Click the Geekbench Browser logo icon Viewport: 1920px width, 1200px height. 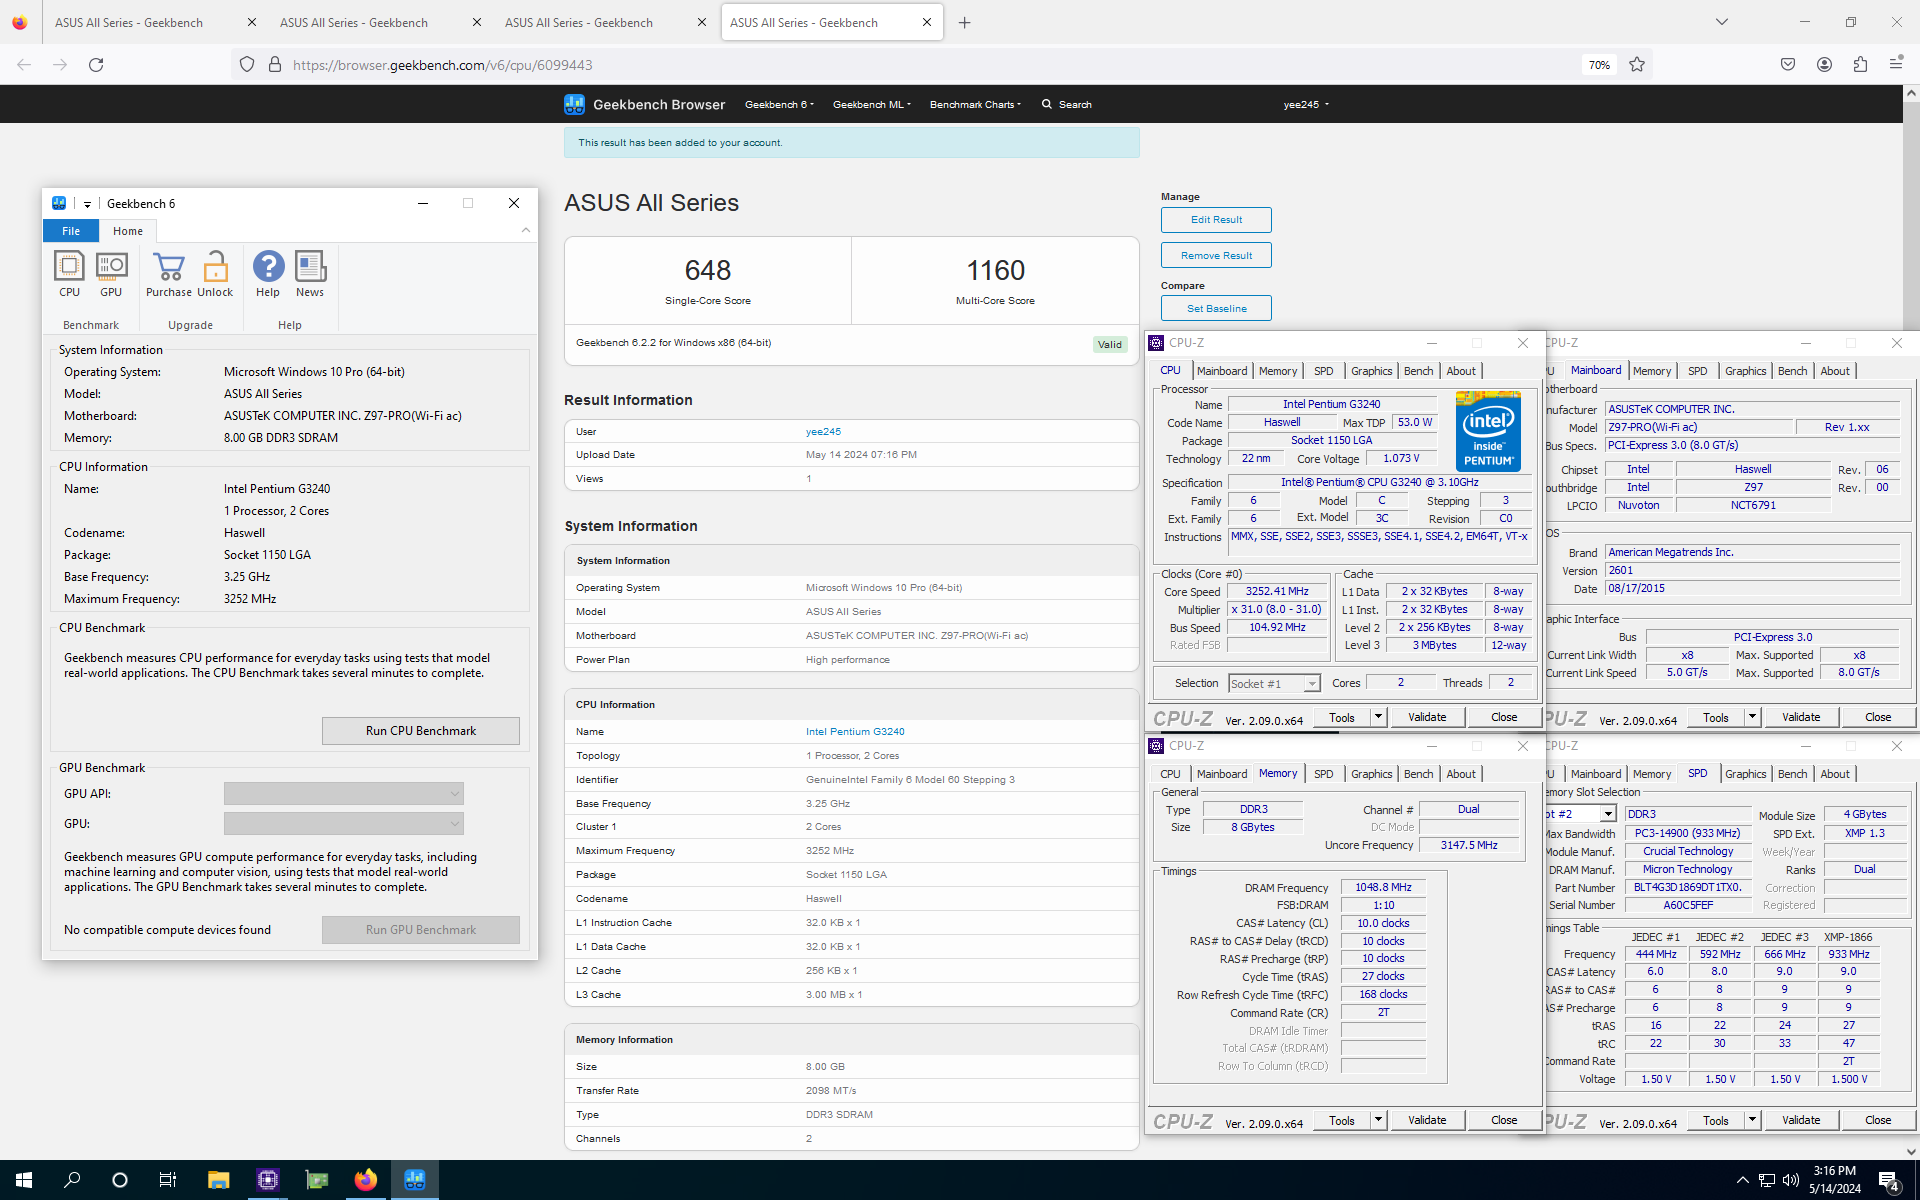tap(574, 104)
